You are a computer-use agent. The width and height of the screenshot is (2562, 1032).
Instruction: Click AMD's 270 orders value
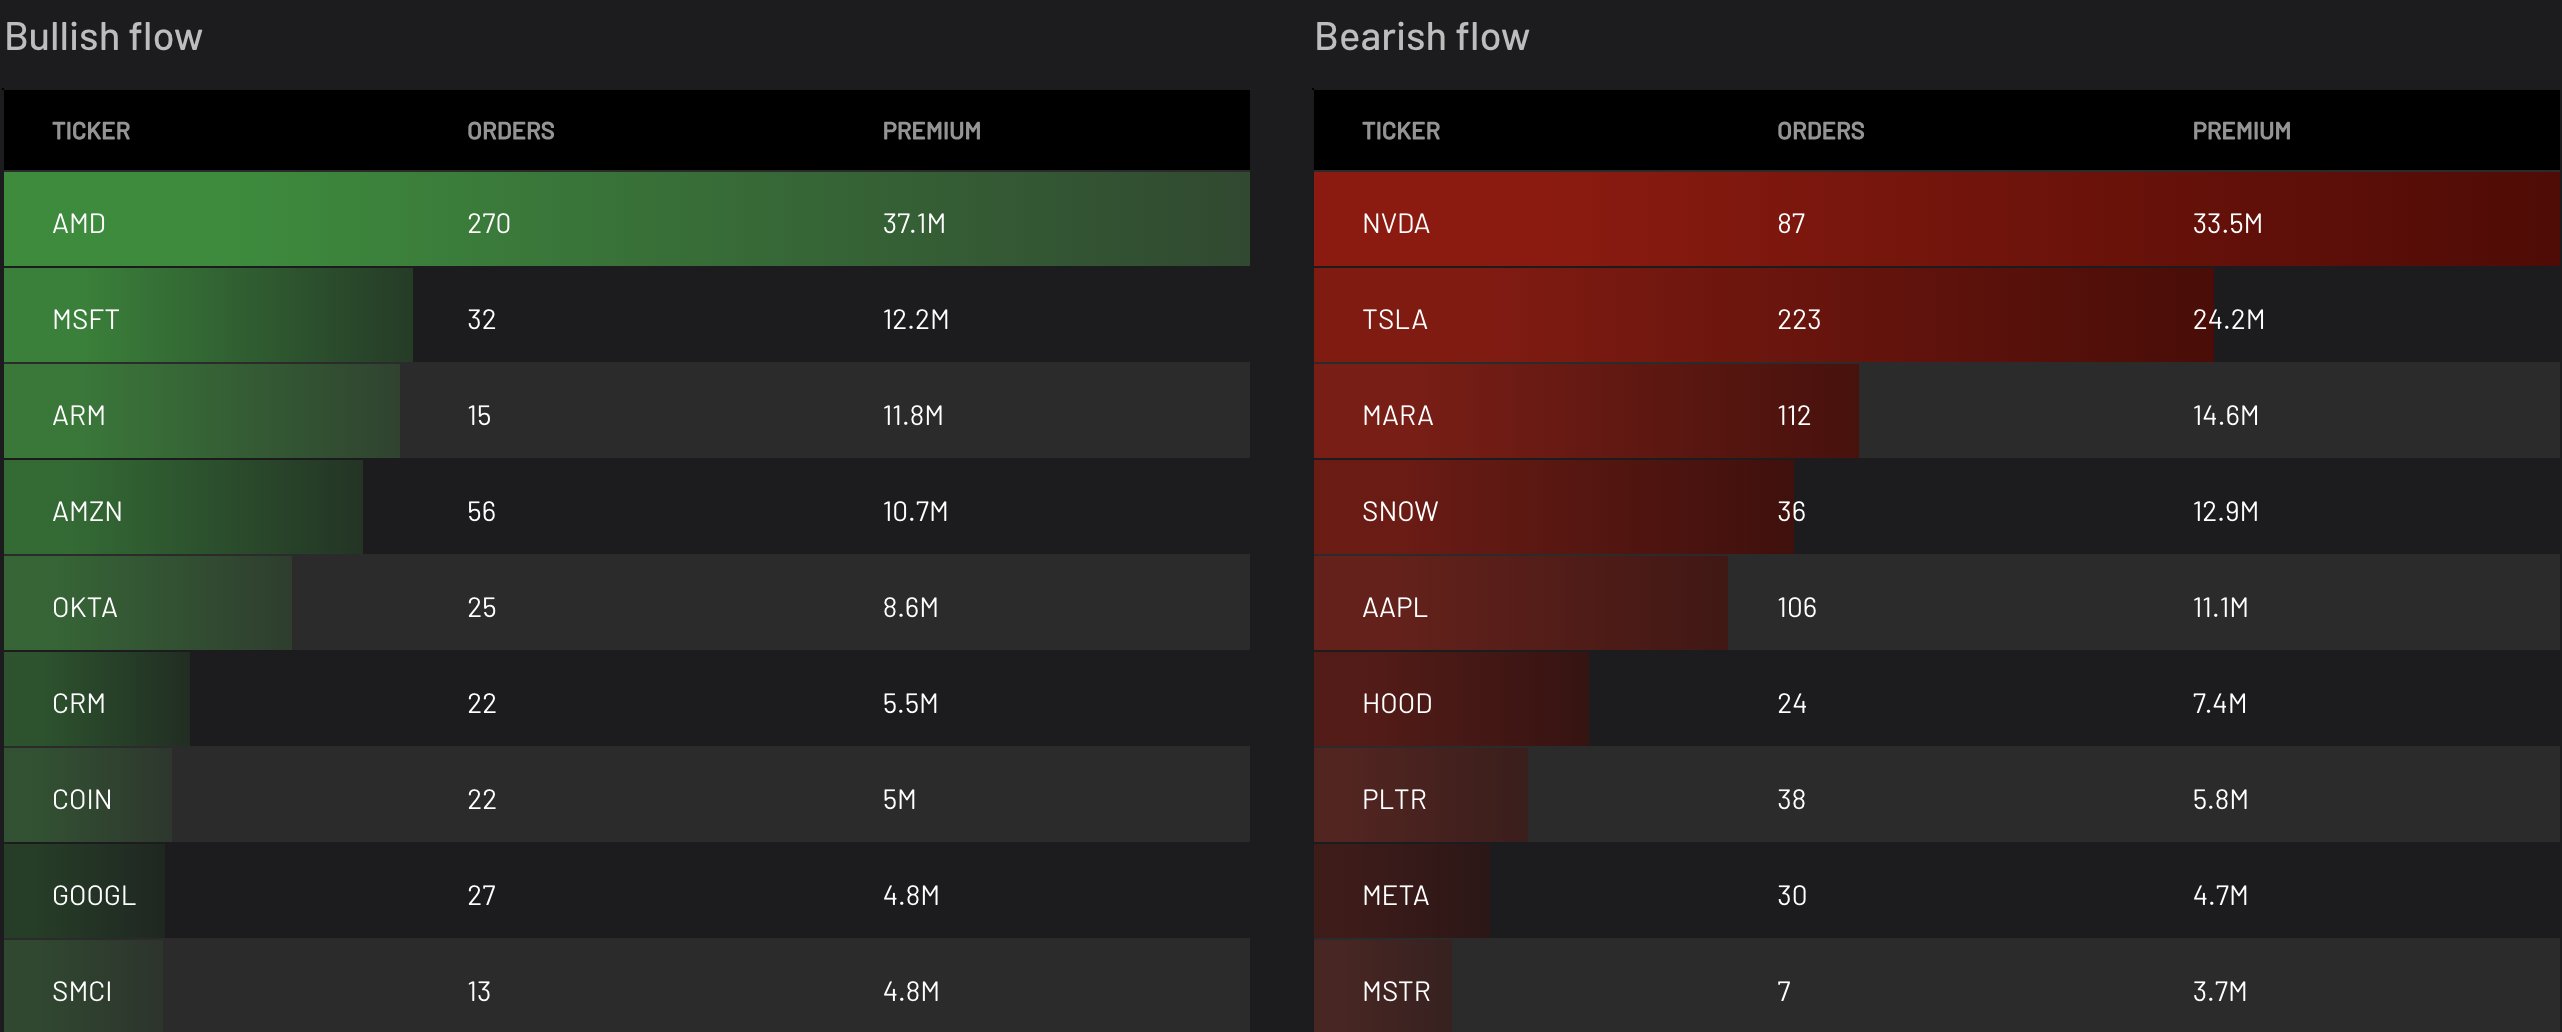(x=489, y=223)
